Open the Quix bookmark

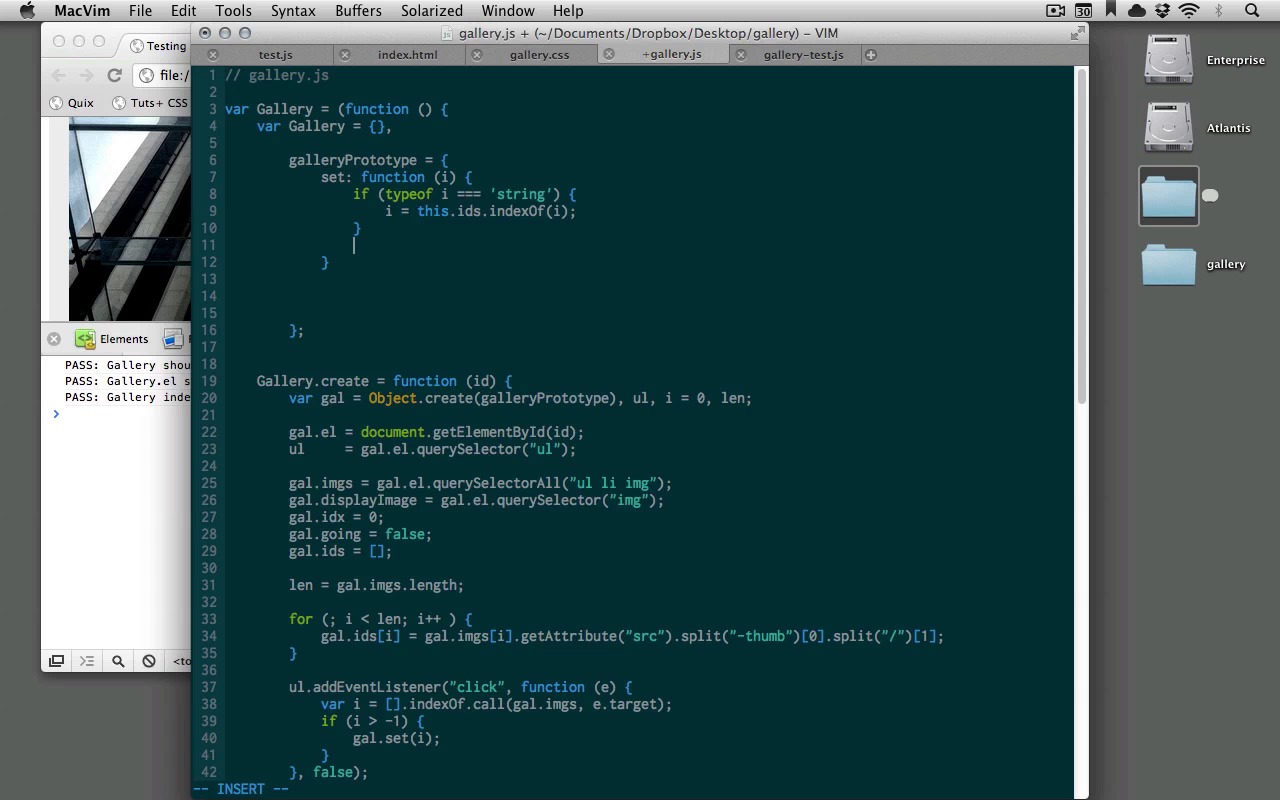(72, 103)
